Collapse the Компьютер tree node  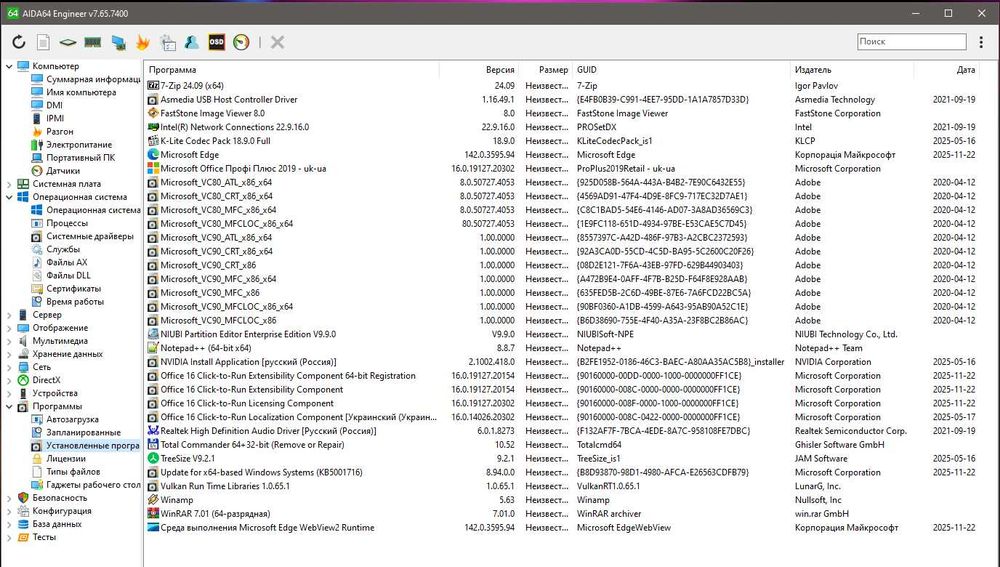(x=9, y=66)
